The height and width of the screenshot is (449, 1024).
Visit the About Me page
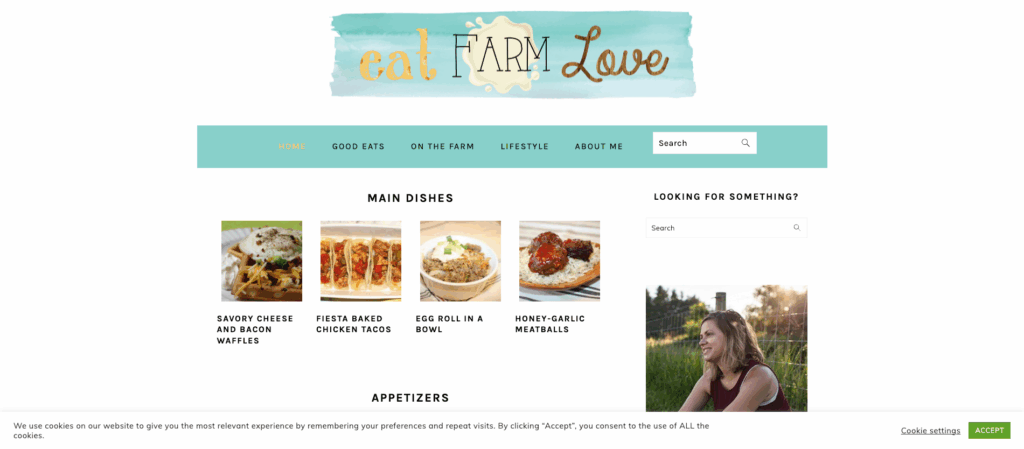pos(599,146)
